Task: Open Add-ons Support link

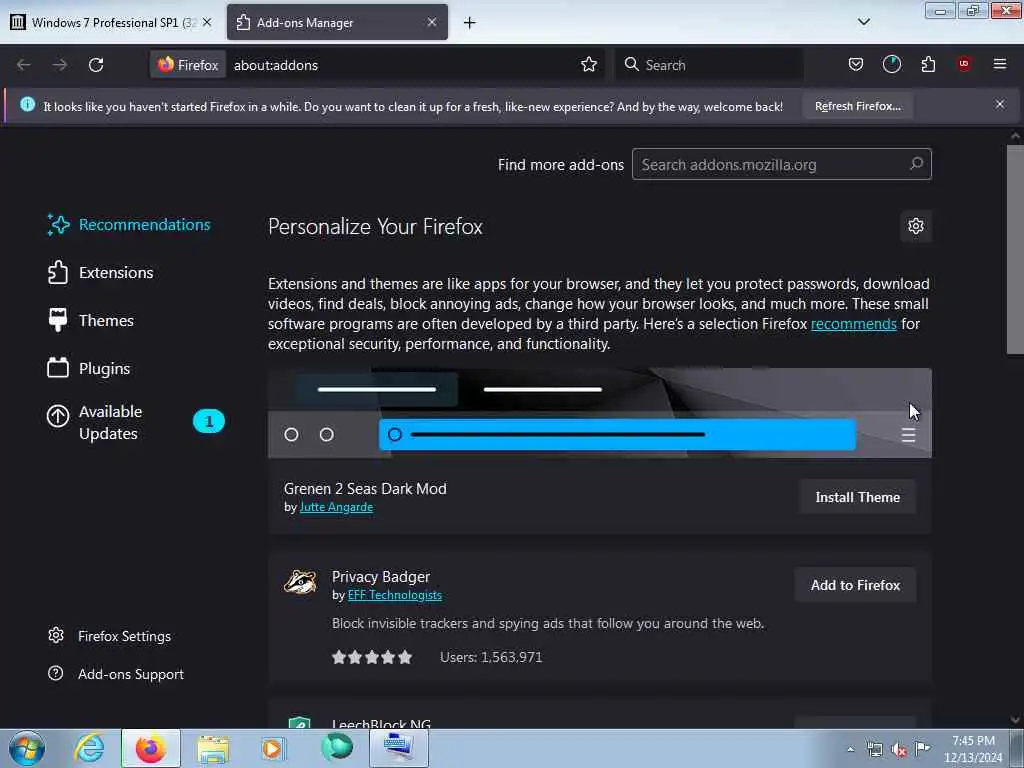Action: point(116,674)
